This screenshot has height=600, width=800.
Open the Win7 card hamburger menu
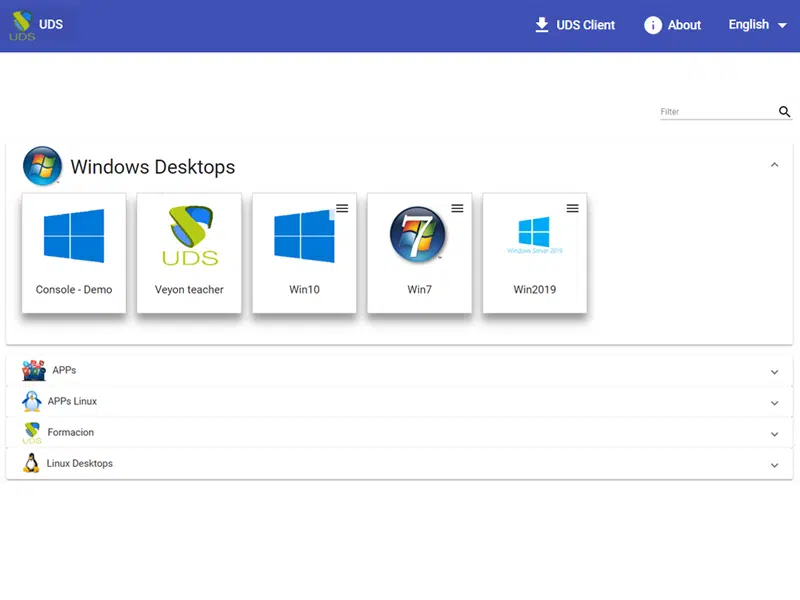458,208
